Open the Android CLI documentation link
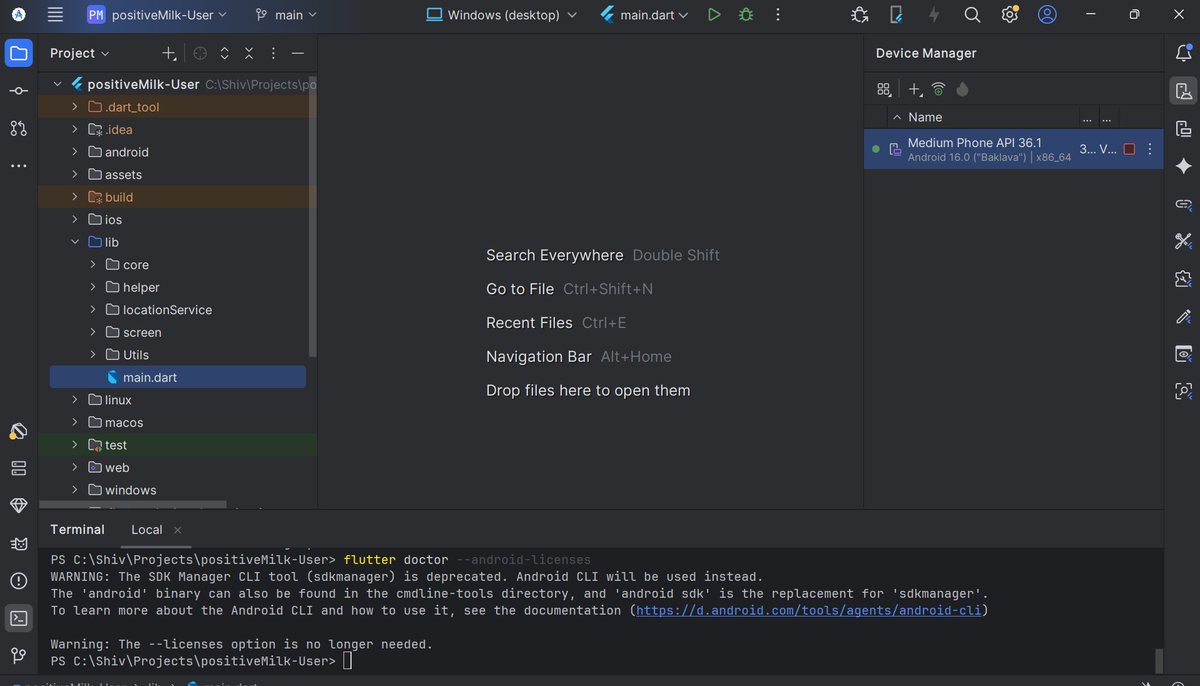 pyautogui.click(x=810, y=610)
